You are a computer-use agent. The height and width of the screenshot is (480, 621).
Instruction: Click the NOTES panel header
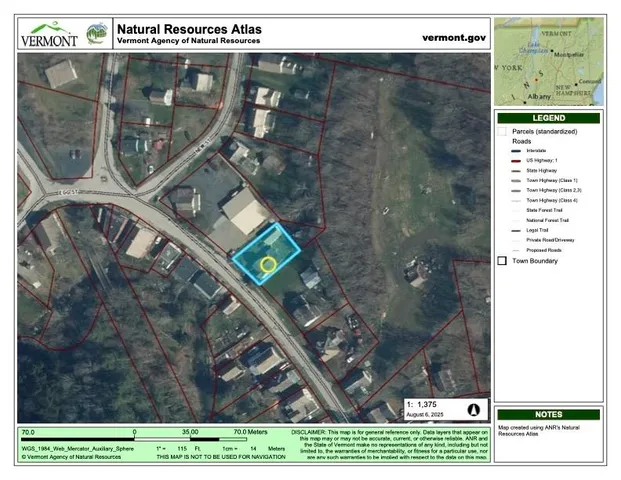(549, 414)
